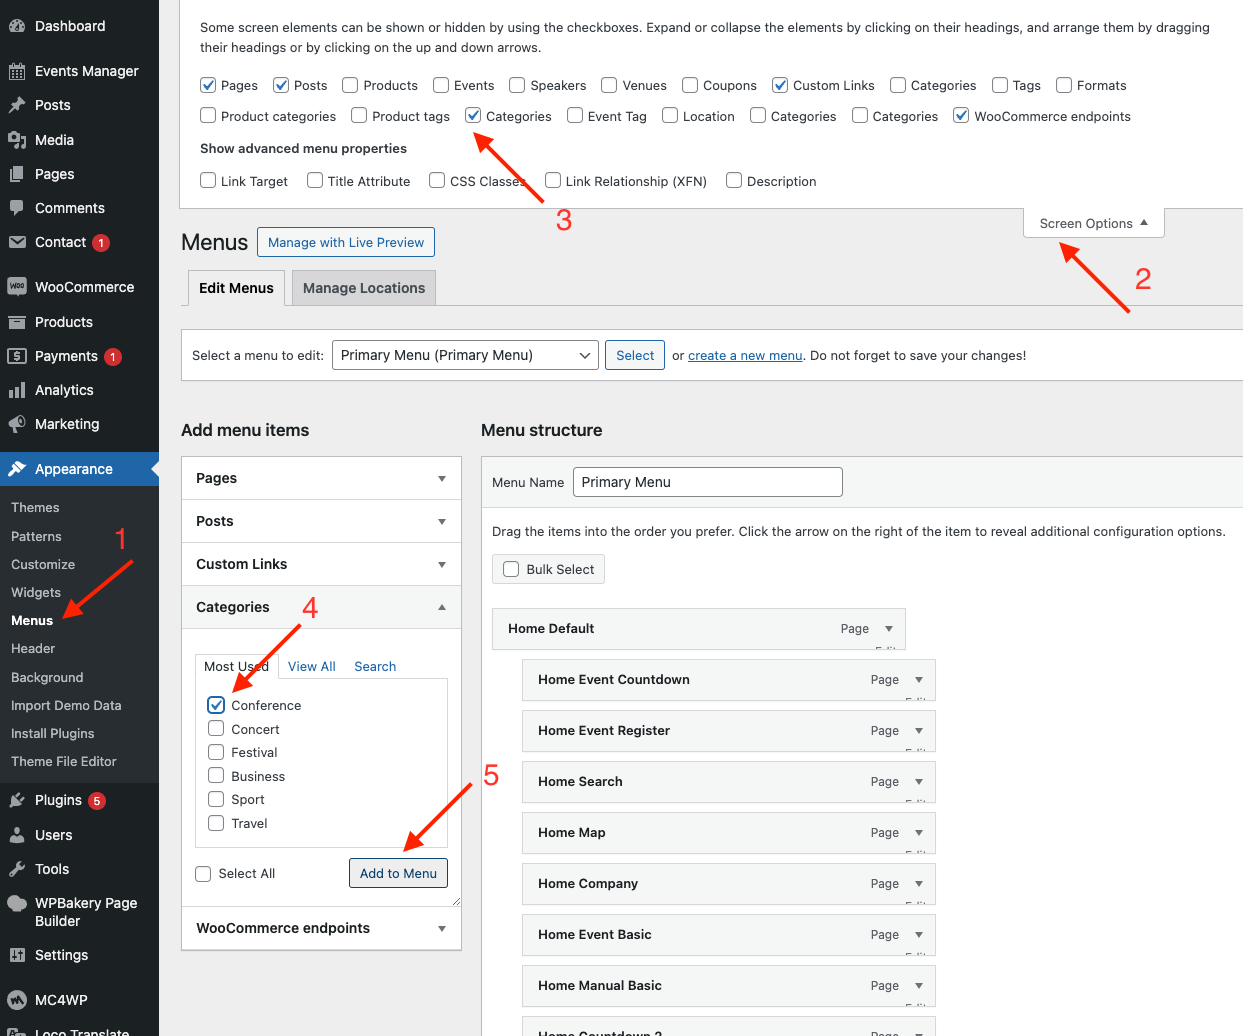Click the Tools wrench icon

pos(17,869)
